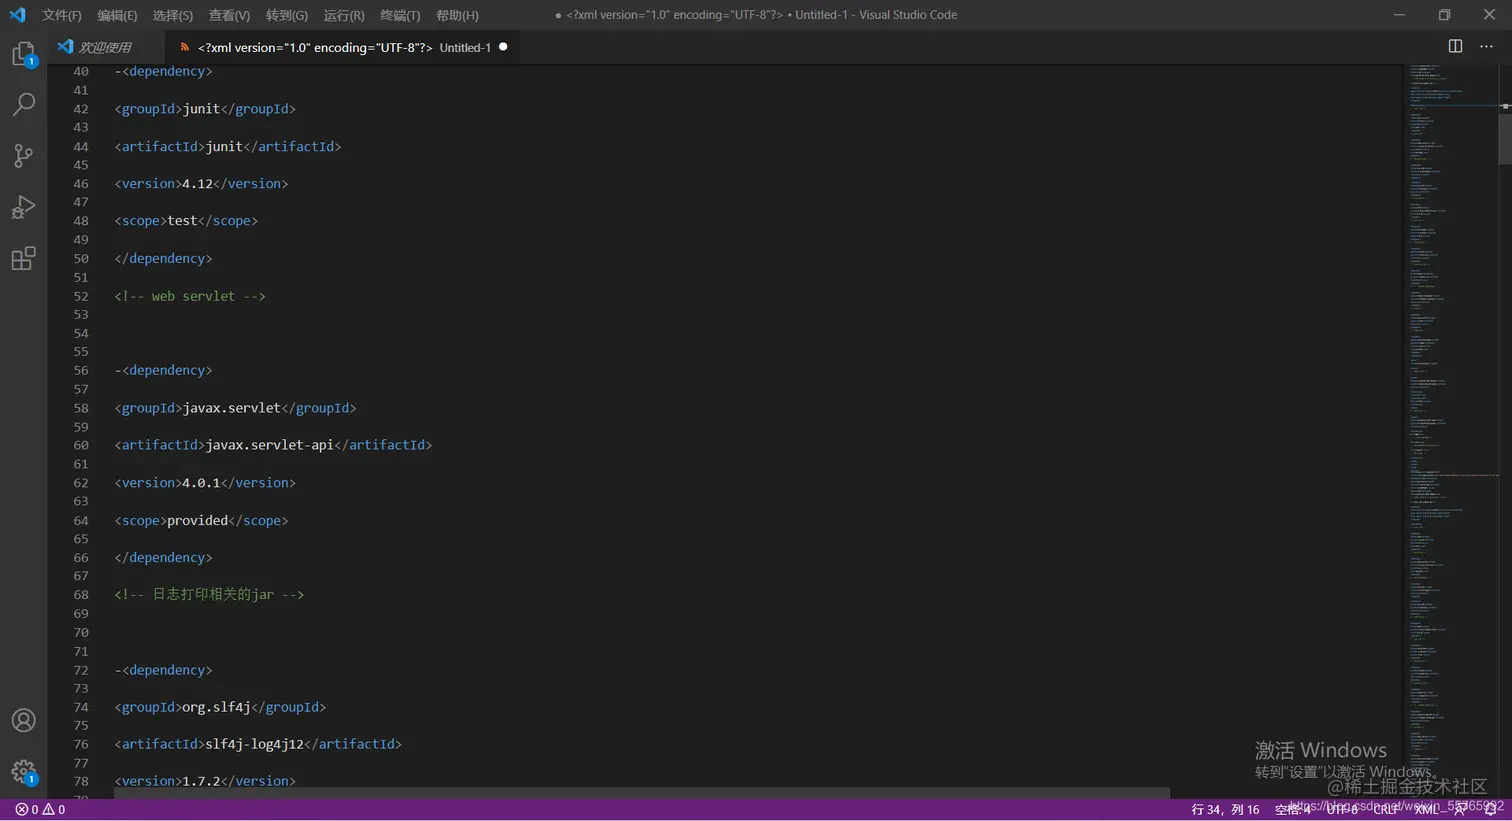Click the <version>4.0.1</version> line
Viewport: 1512px width, 821px height.
pos(205,483)
